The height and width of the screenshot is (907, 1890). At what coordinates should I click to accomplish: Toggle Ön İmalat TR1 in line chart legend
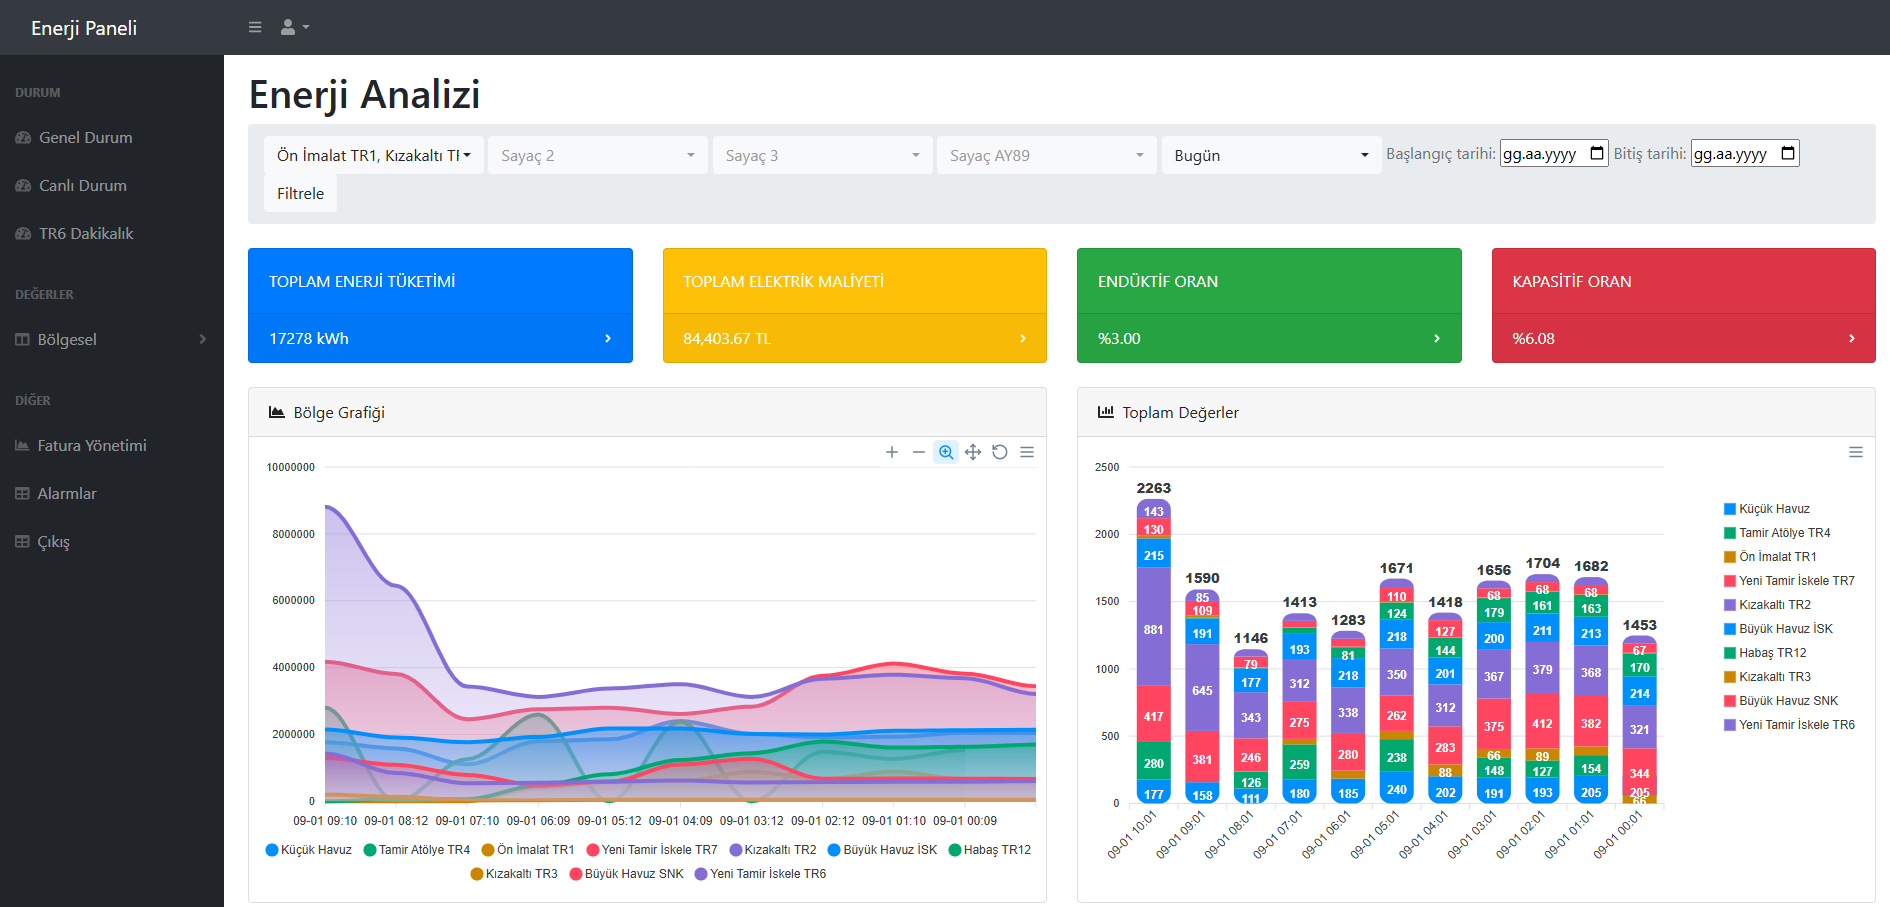(528, 850)
